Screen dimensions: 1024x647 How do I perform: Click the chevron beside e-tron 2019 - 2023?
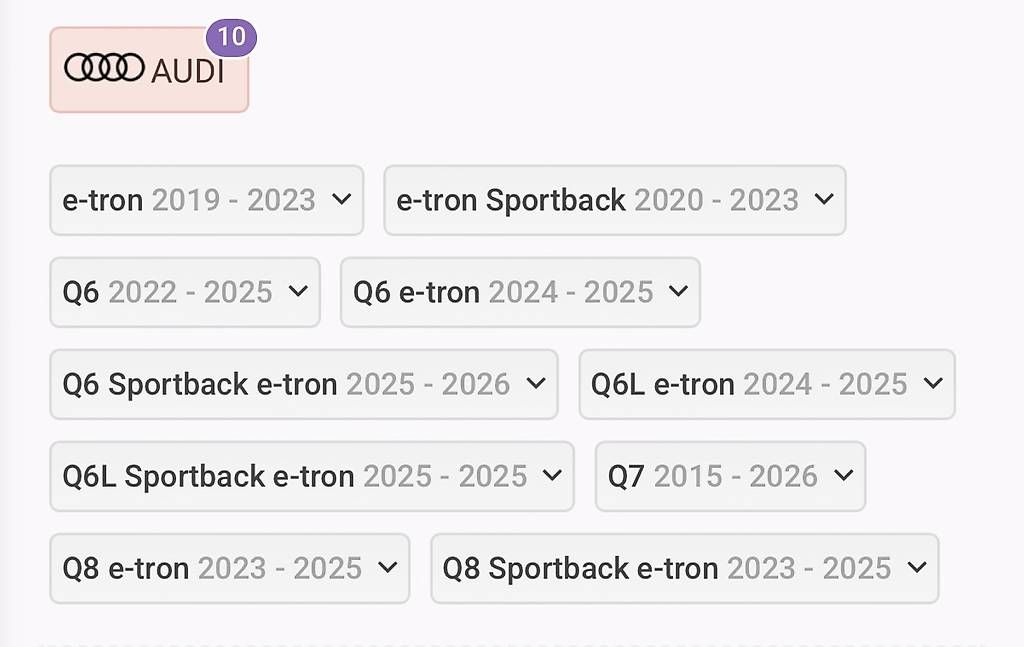pyautogui.click(x=341, y=199)
